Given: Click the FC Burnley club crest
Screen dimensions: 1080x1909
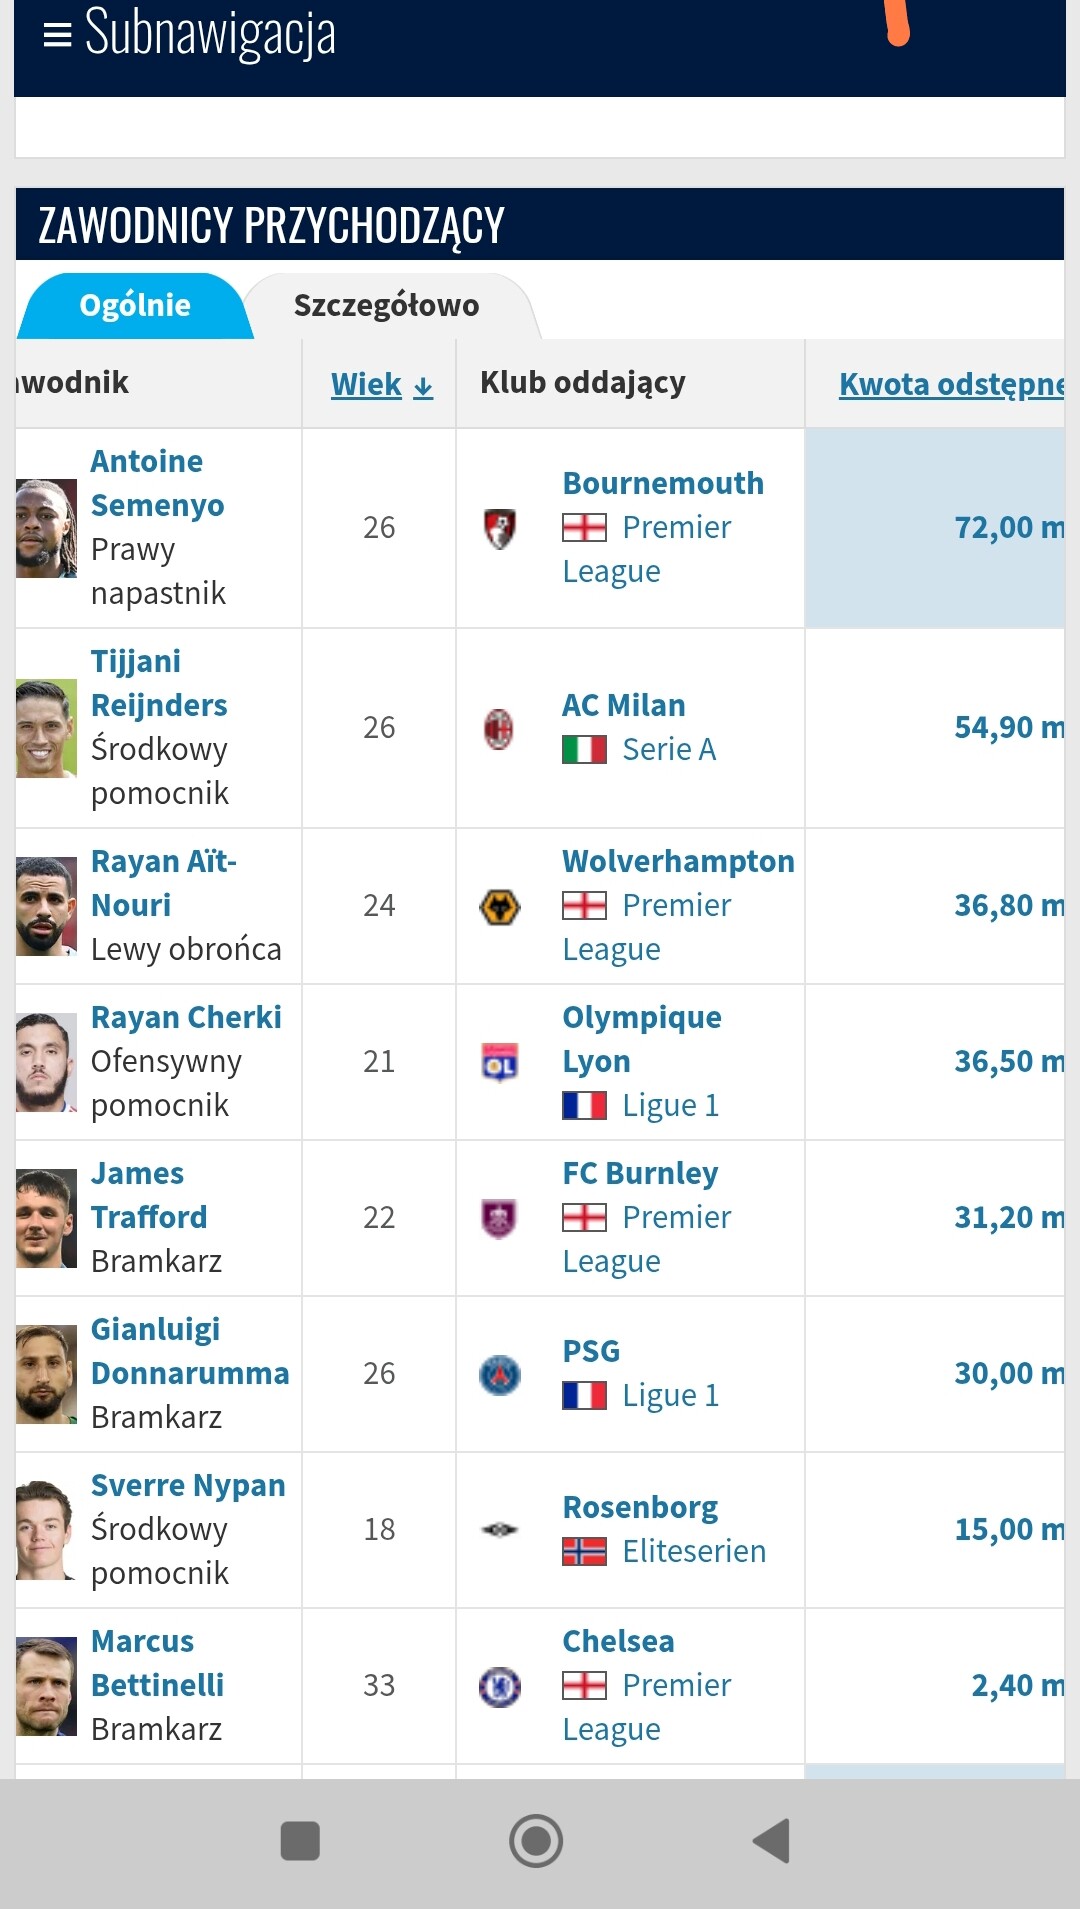Looking at the screenshot, I should (500, 1218).
